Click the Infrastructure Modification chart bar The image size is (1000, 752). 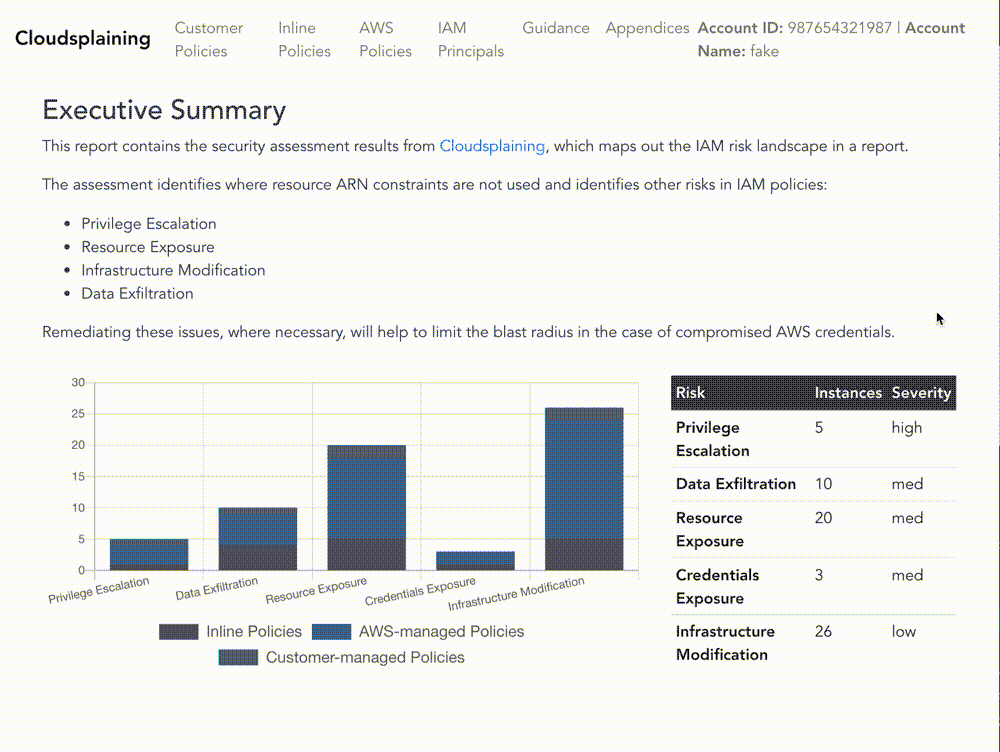(584, 489)
